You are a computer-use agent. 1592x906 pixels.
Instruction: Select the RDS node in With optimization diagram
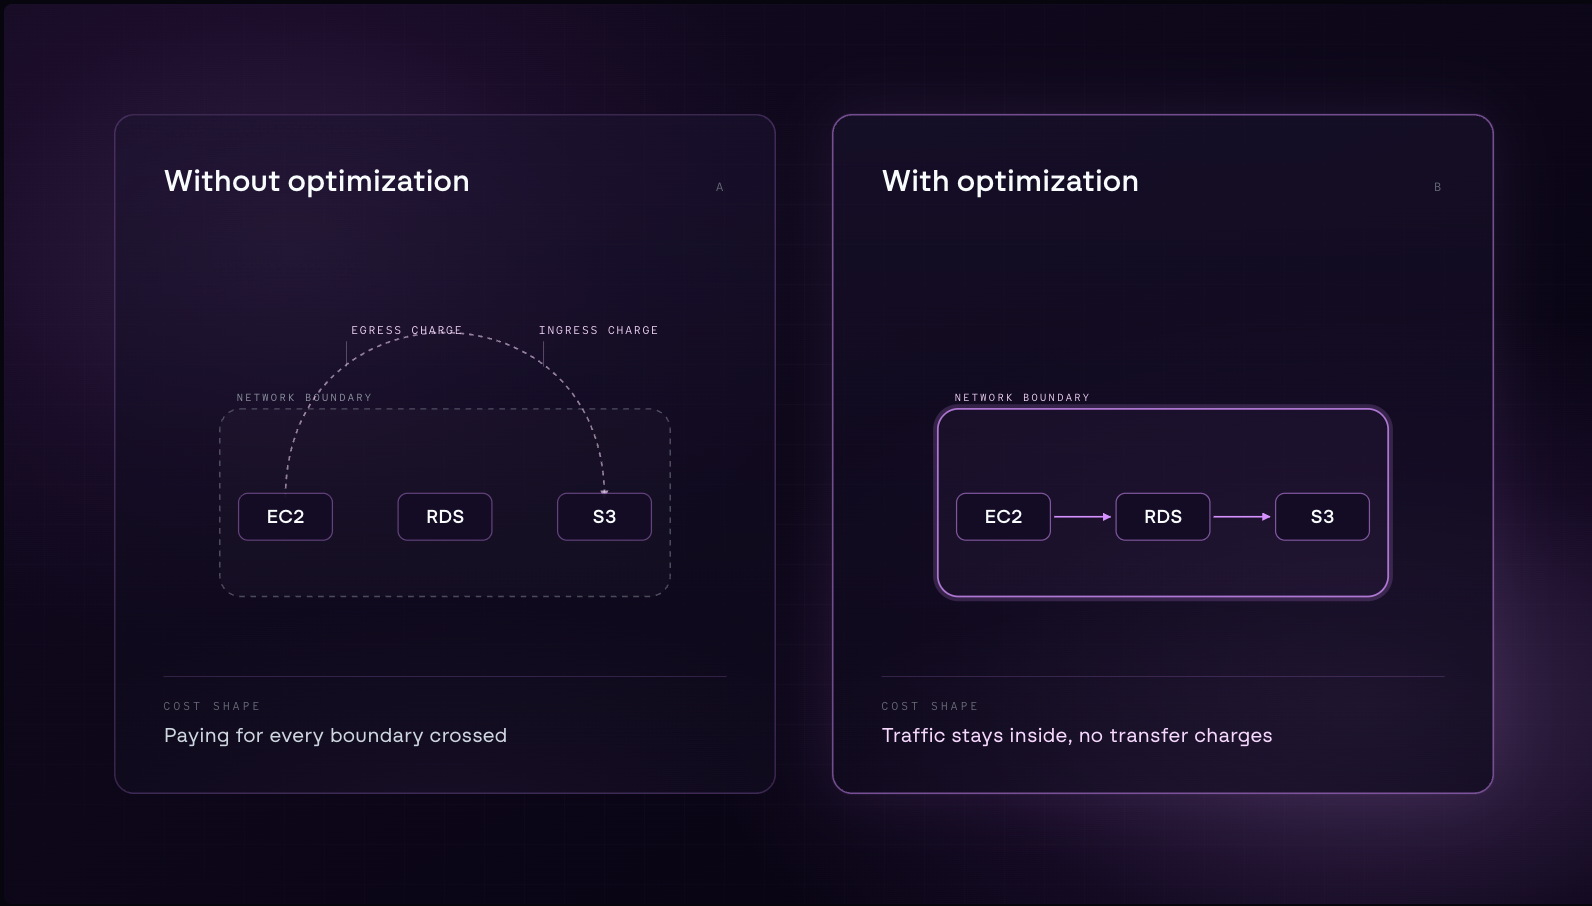point(1163,517)
